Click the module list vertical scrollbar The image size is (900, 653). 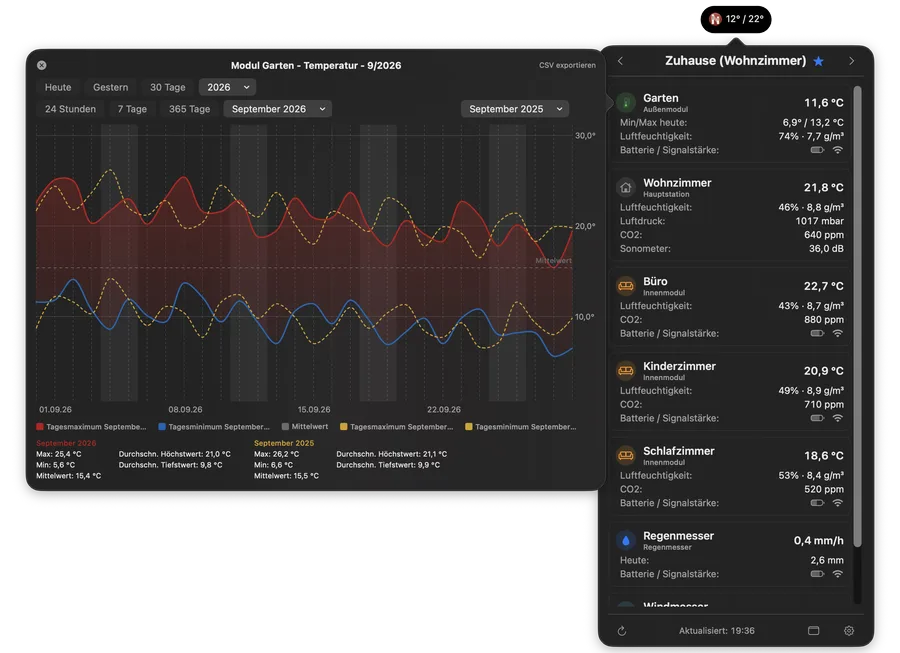(x=858, y=316)
